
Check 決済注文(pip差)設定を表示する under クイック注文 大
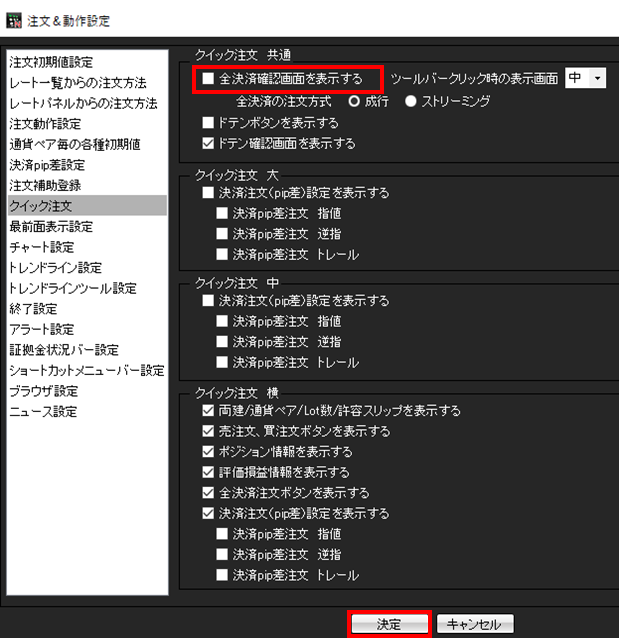click(208, 192)
